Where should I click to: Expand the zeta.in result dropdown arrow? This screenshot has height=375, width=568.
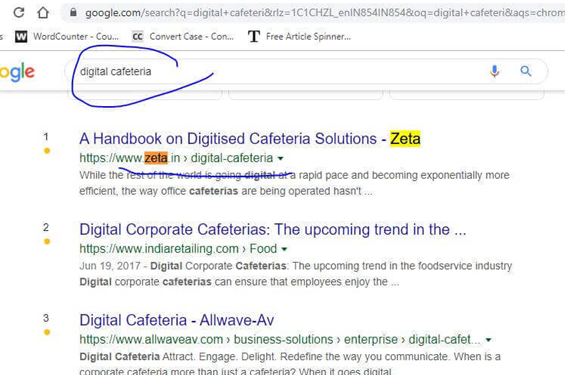280,158
